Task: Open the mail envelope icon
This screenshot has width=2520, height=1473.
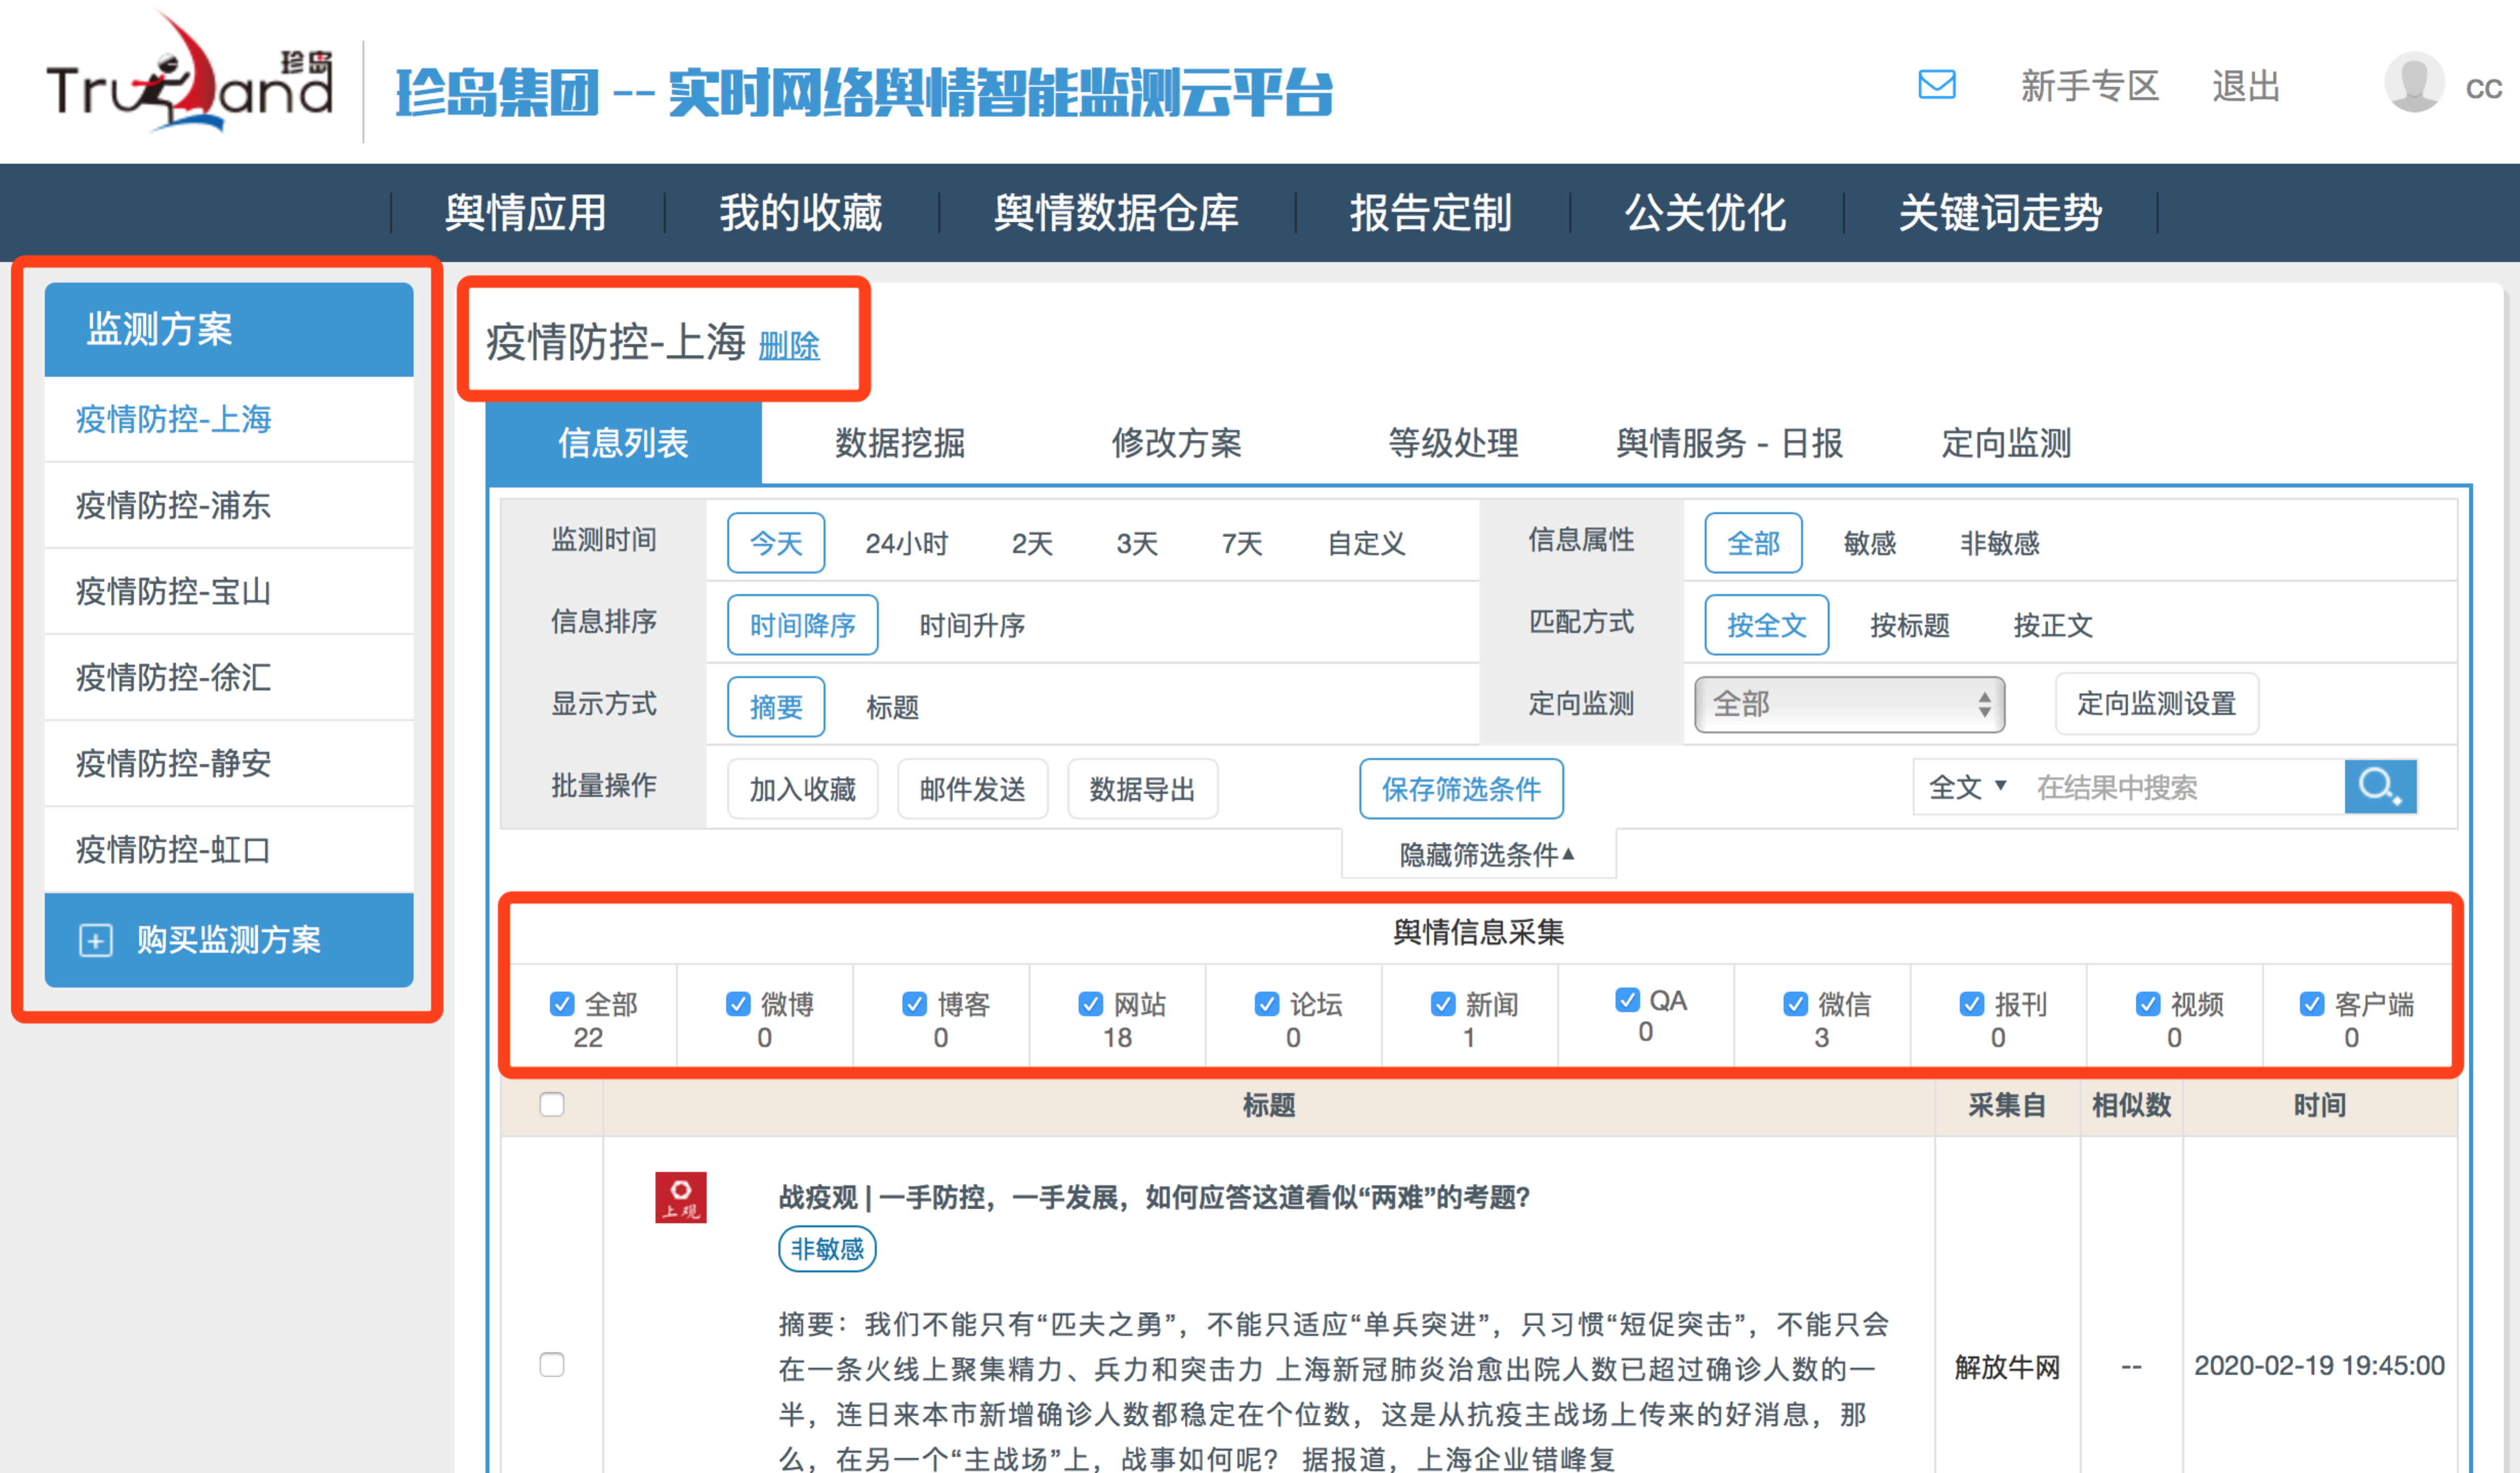Action: 1936,85
